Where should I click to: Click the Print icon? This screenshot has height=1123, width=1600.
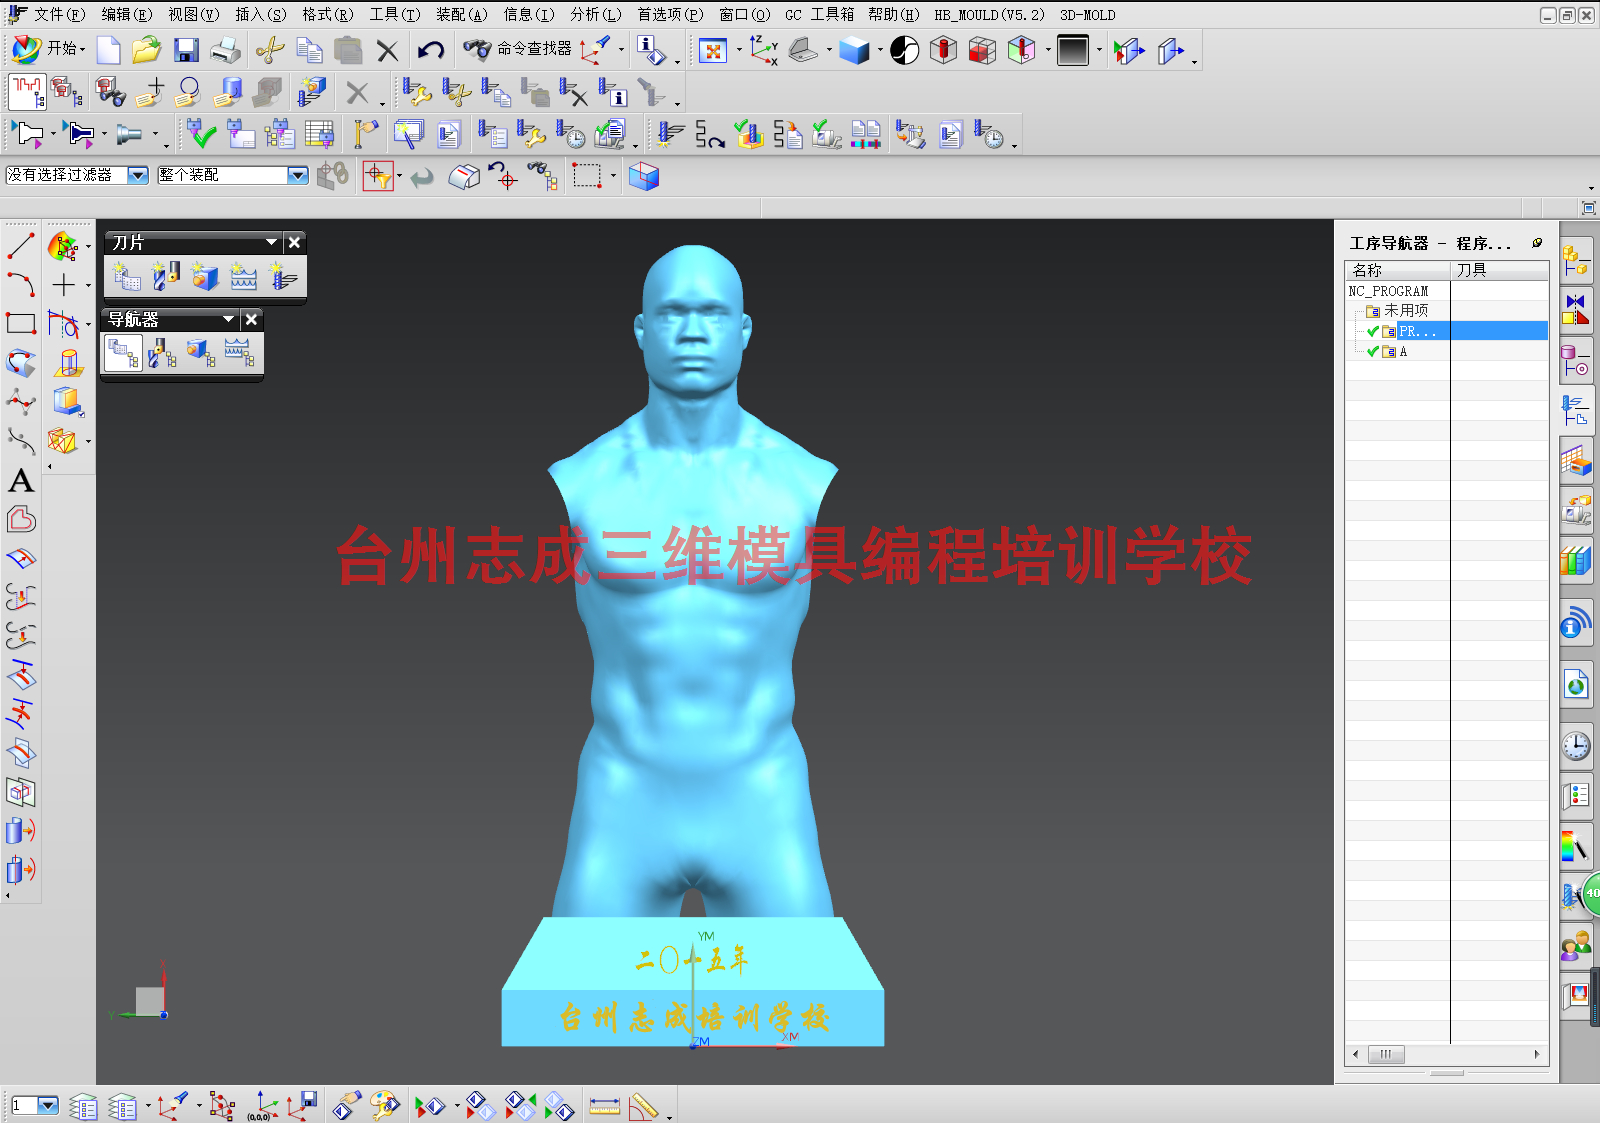point(225,50)
